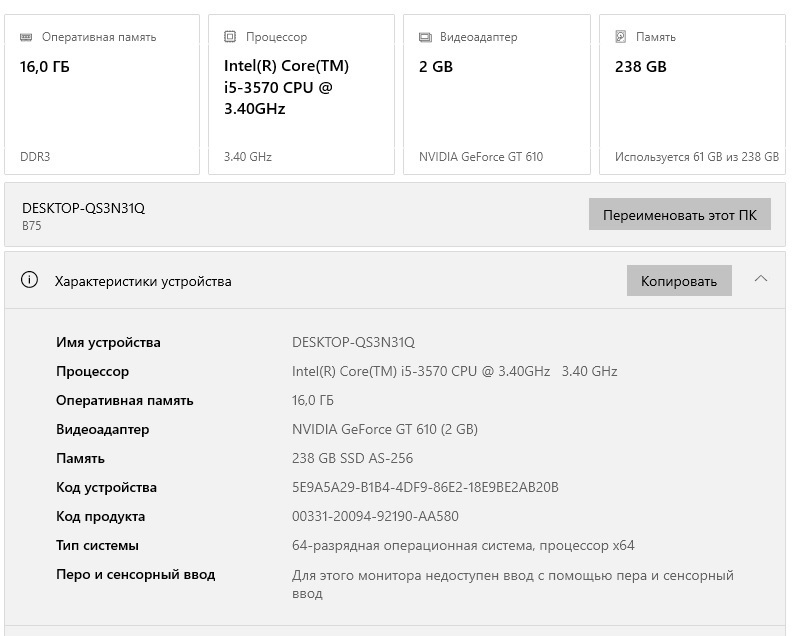794x636 pixels.
Task: Click the video adapter icon
Action: [425, 37]
